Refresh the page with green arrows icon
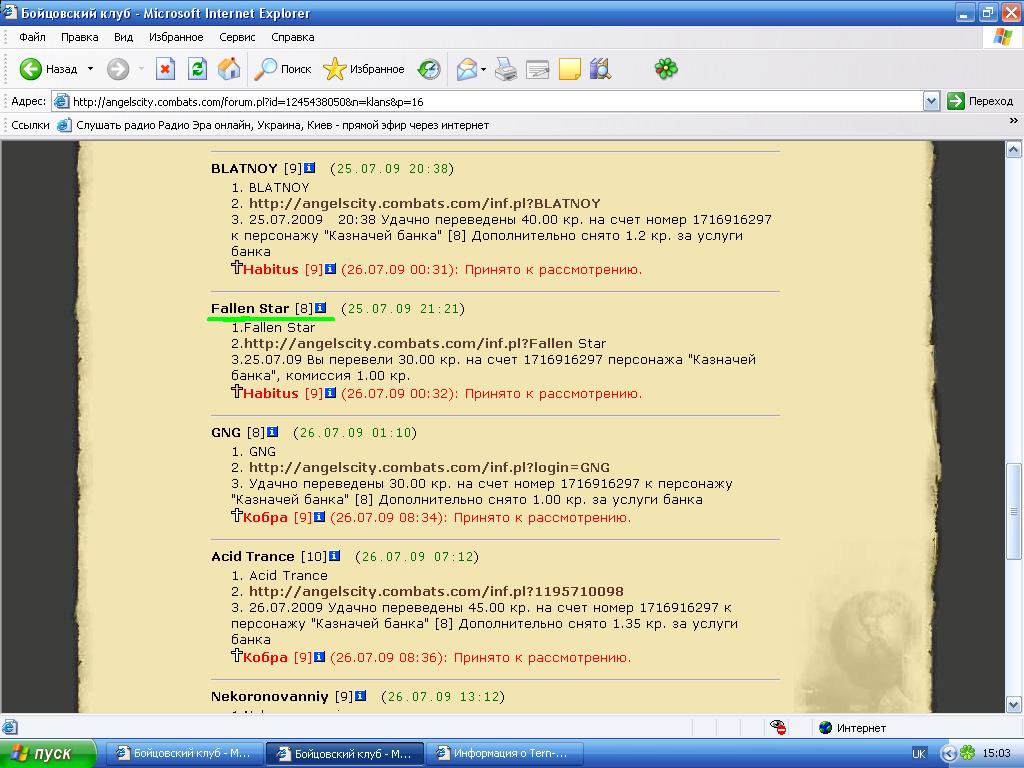This screenshot has height=768, width=1024. pos(197,69)
